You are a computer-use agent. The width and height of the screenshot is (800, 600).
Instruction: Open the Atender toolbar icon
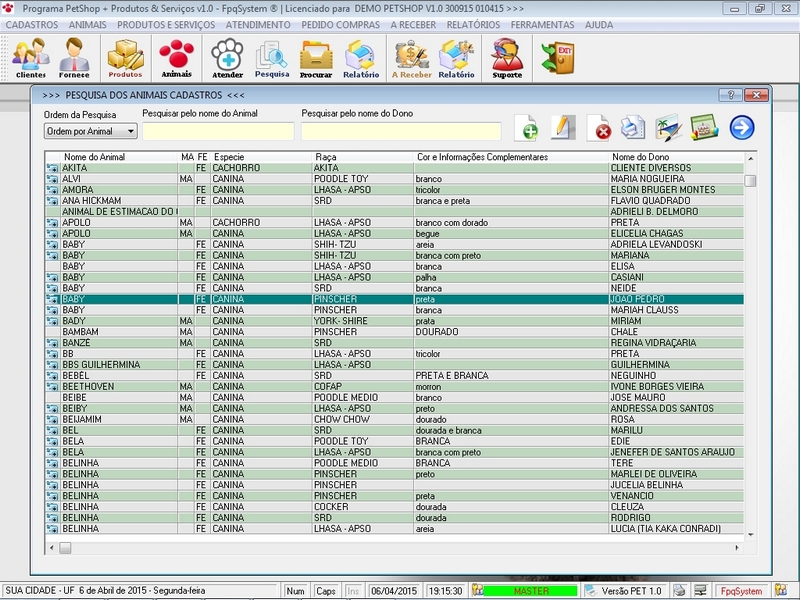(227, 58)
